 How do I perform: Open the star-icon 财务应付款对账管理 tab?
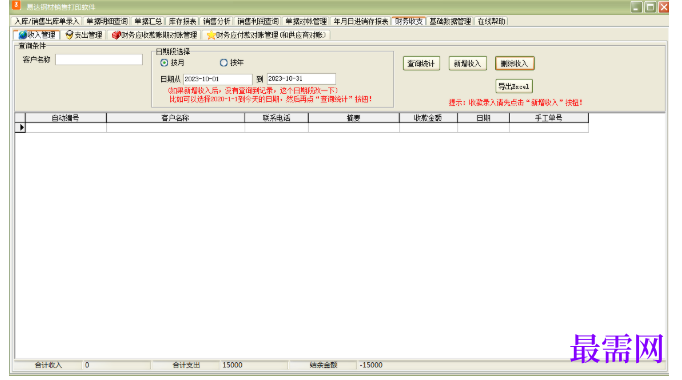click(266, 35)
